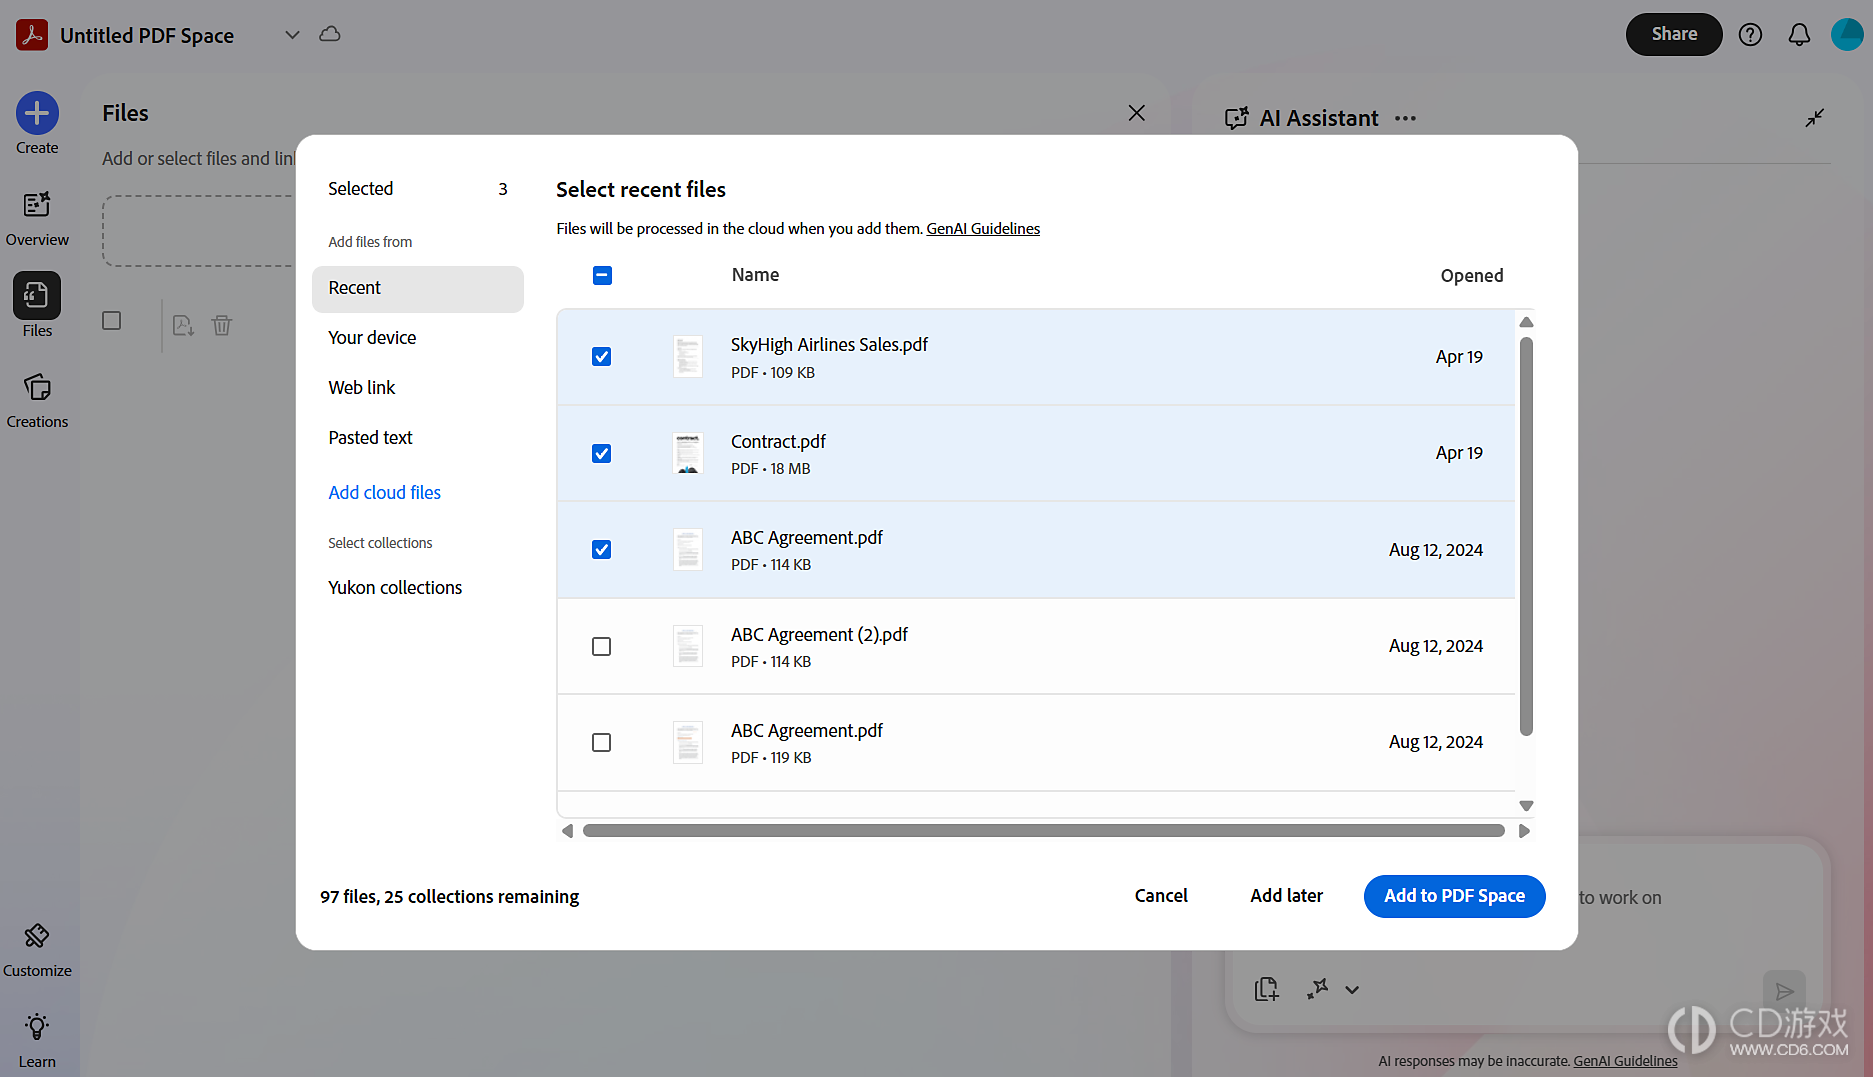
Task: Open AI Assistant more options ellipsis
Action: [1405, 118]
